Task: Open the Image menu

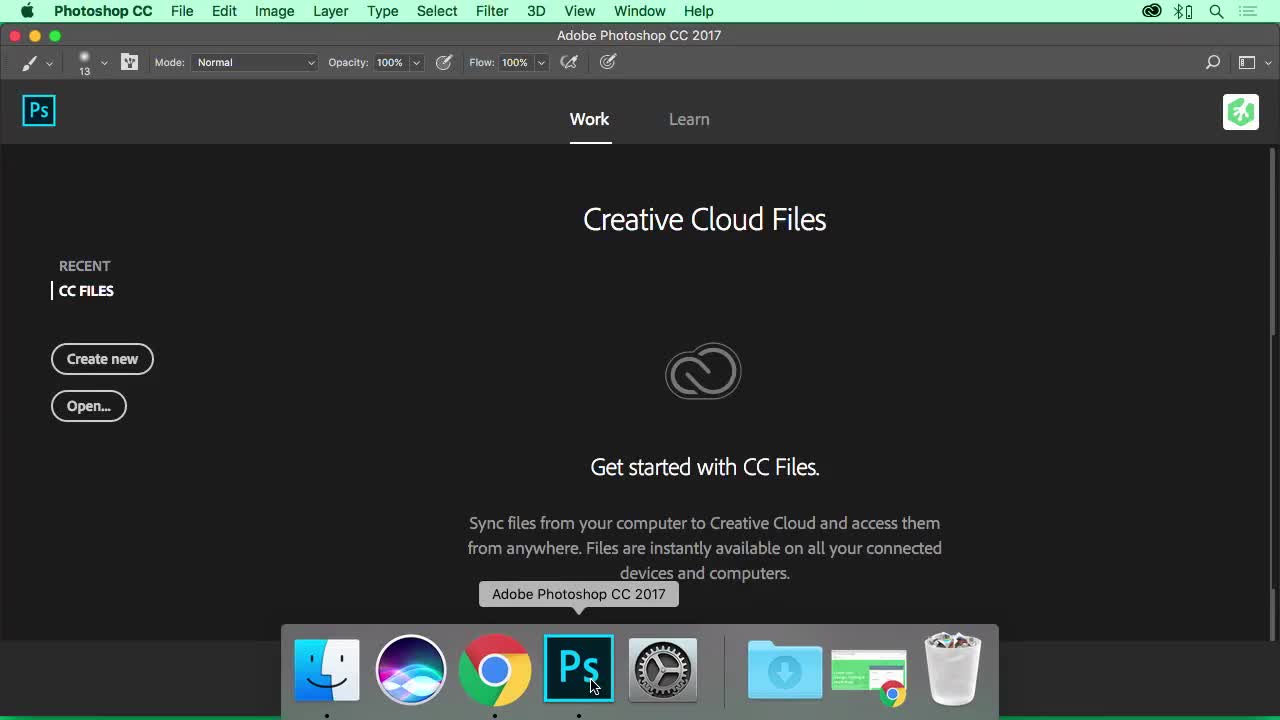Action: [274, 11]
